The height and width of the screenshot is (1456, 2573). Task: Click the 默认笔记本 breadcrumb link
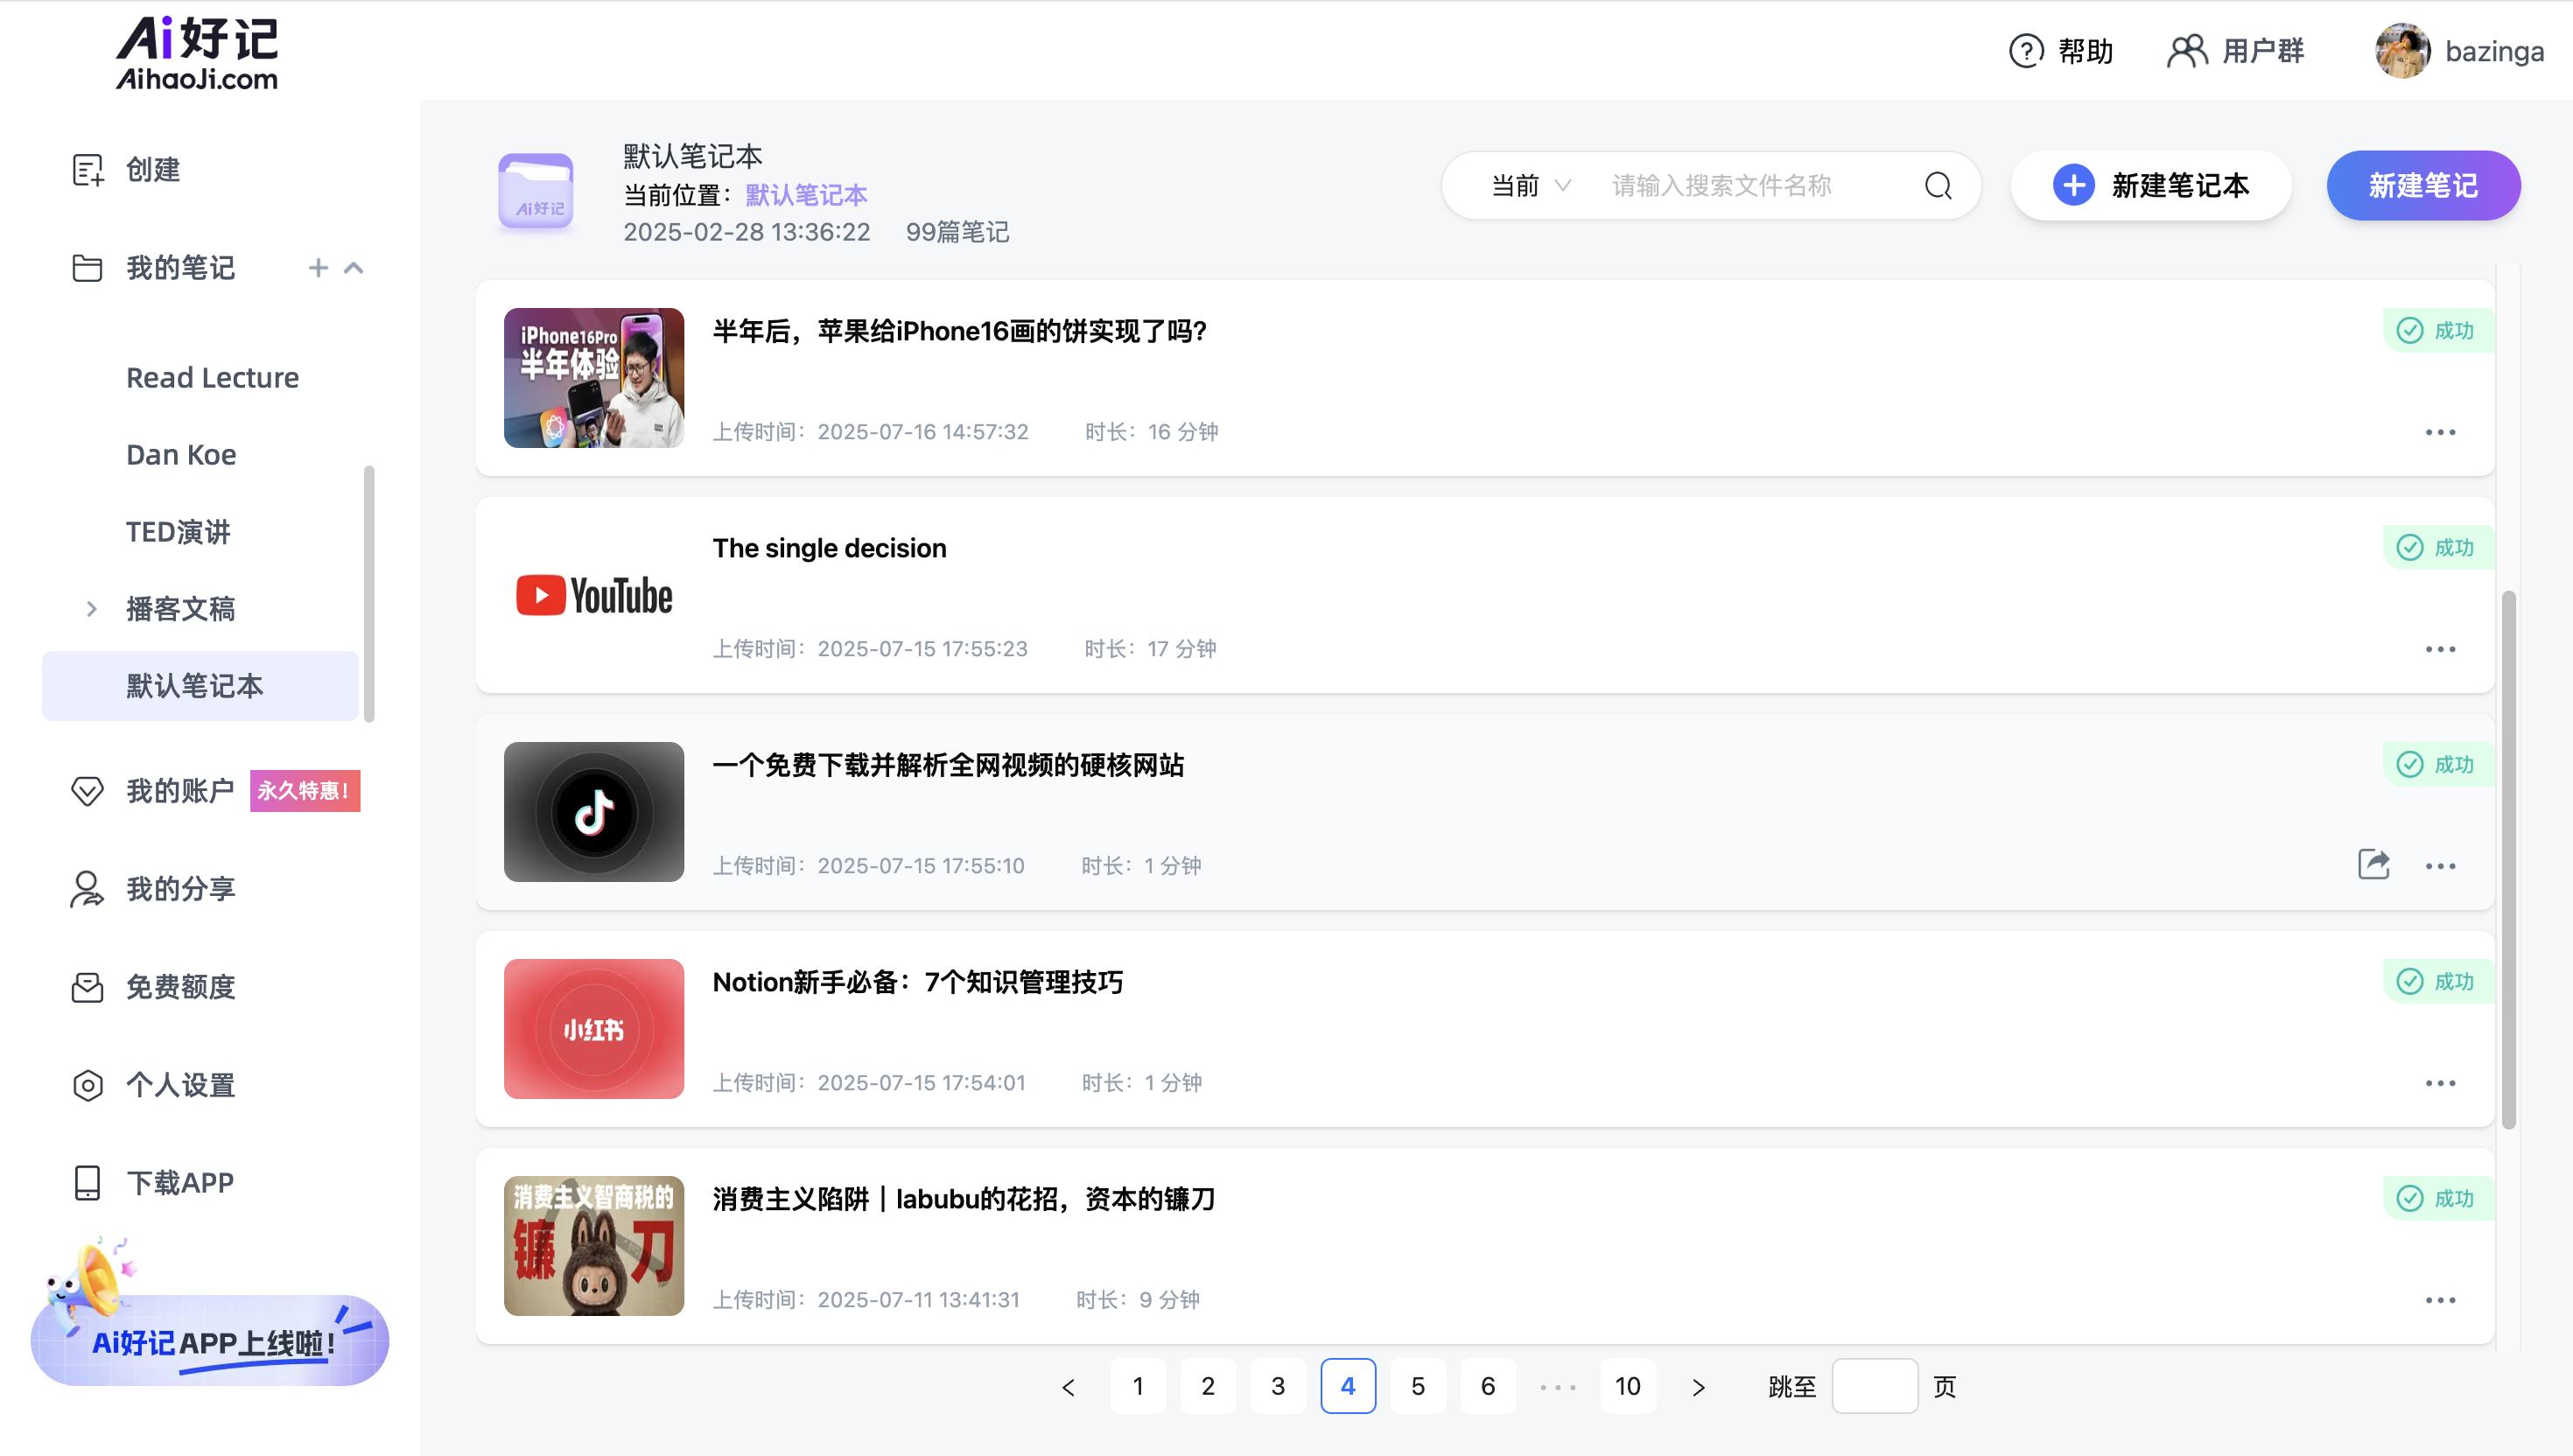pyautogui.click(x=806, y=195)
